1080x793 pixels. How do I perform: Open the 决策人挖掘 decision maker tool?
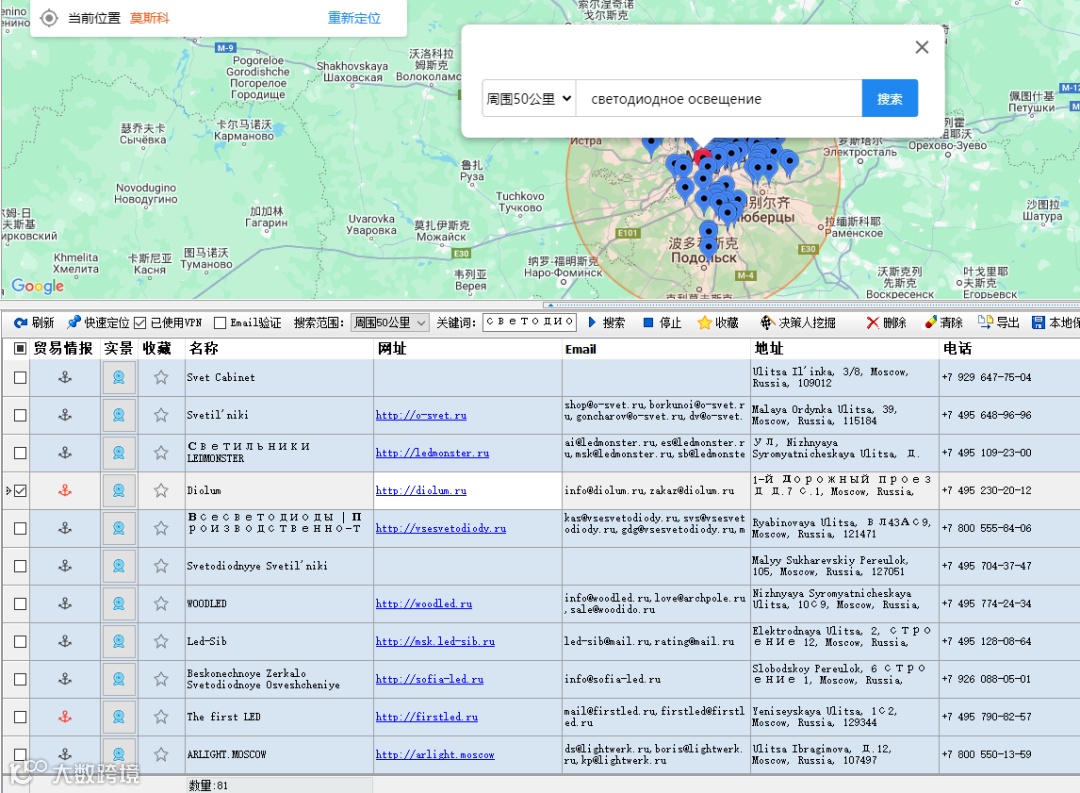(798, 322)
